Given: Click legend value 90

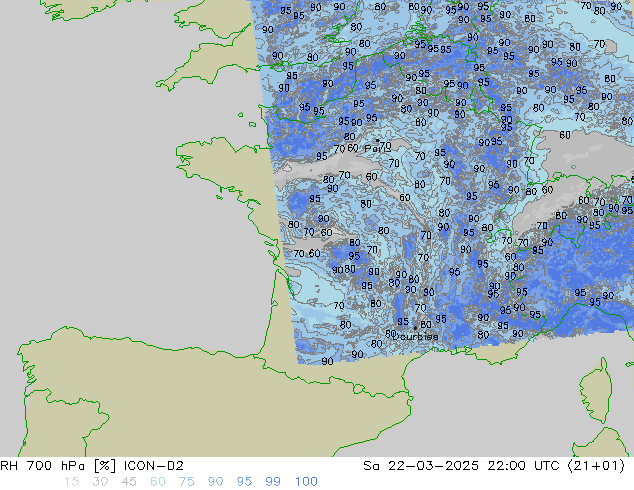Looking at the screenshot, I should (215, 482).
